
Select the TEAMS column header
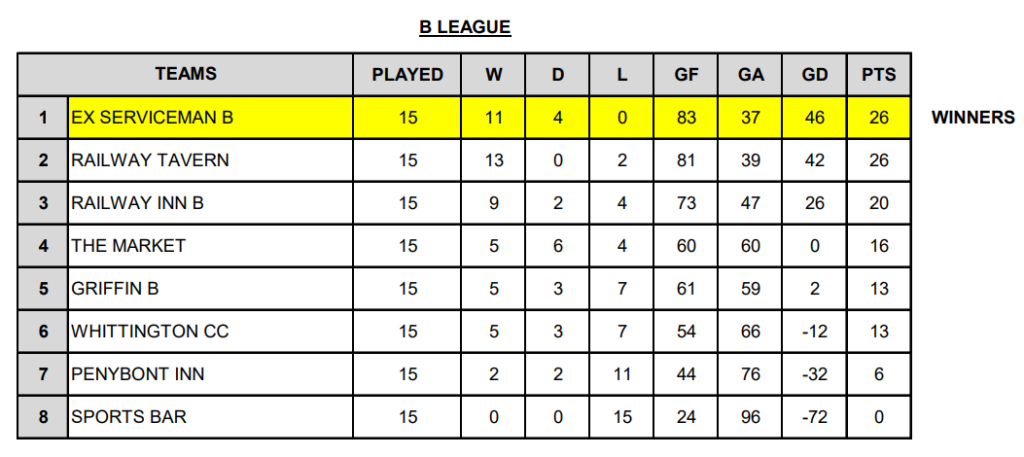click(186, 74)
